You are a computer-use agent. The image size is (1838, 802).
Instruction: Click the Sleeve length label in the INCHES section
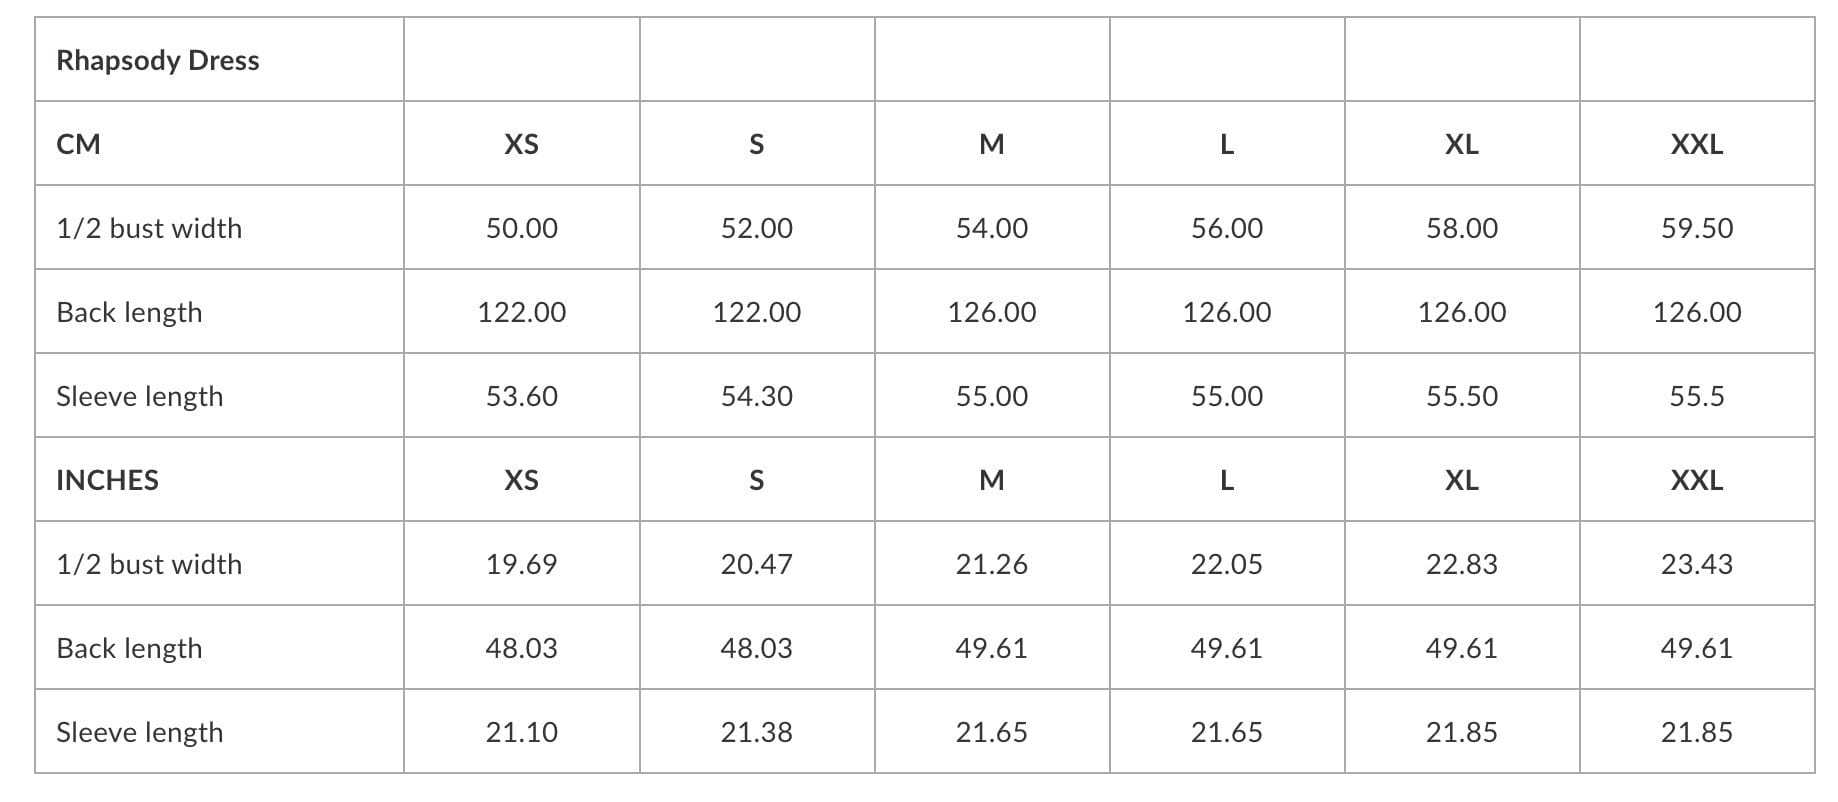pyautogui.click(x=139, y=732)
